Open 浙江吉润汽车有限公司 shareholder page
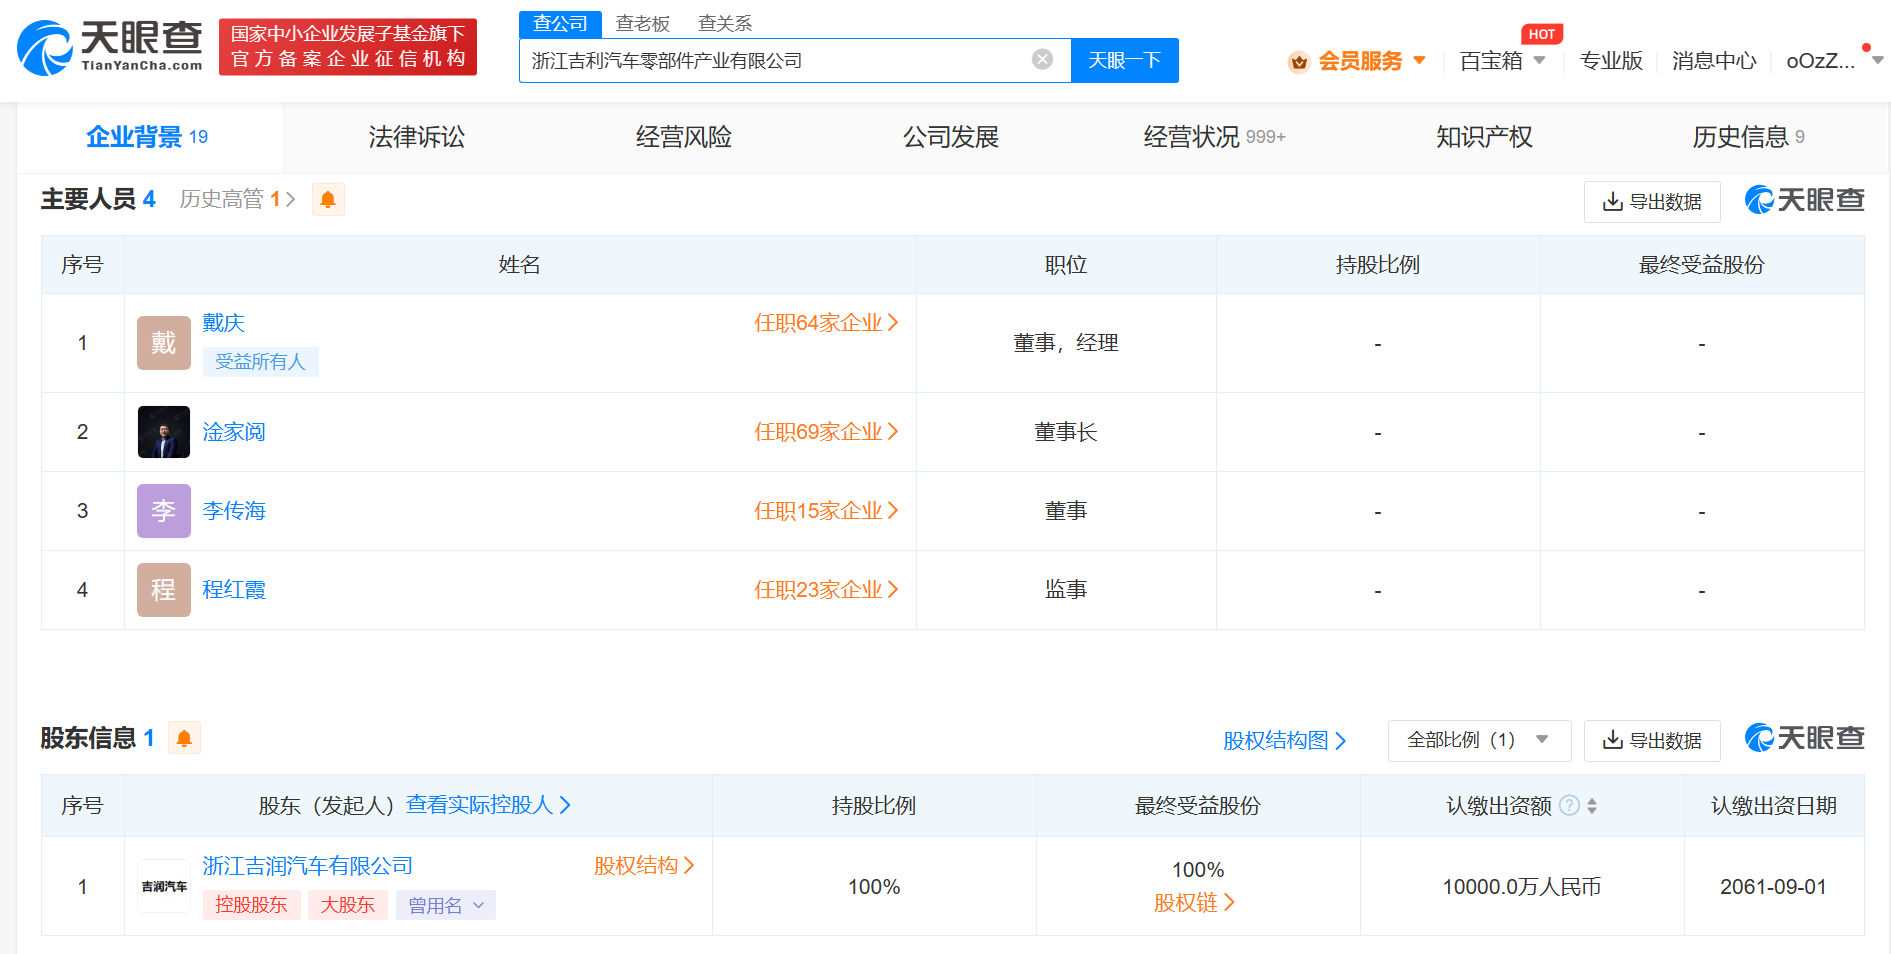The width and height of the screenshot is (1891, 954). point(306,866)
